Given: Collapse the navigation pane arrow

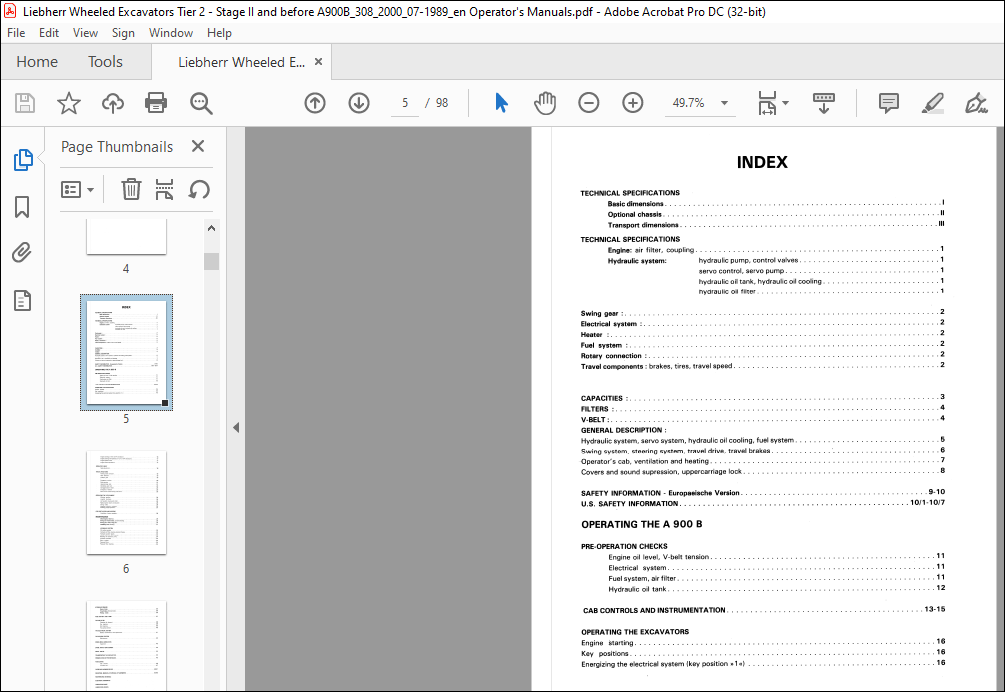Looking at the screenshot, I should 236,427.
